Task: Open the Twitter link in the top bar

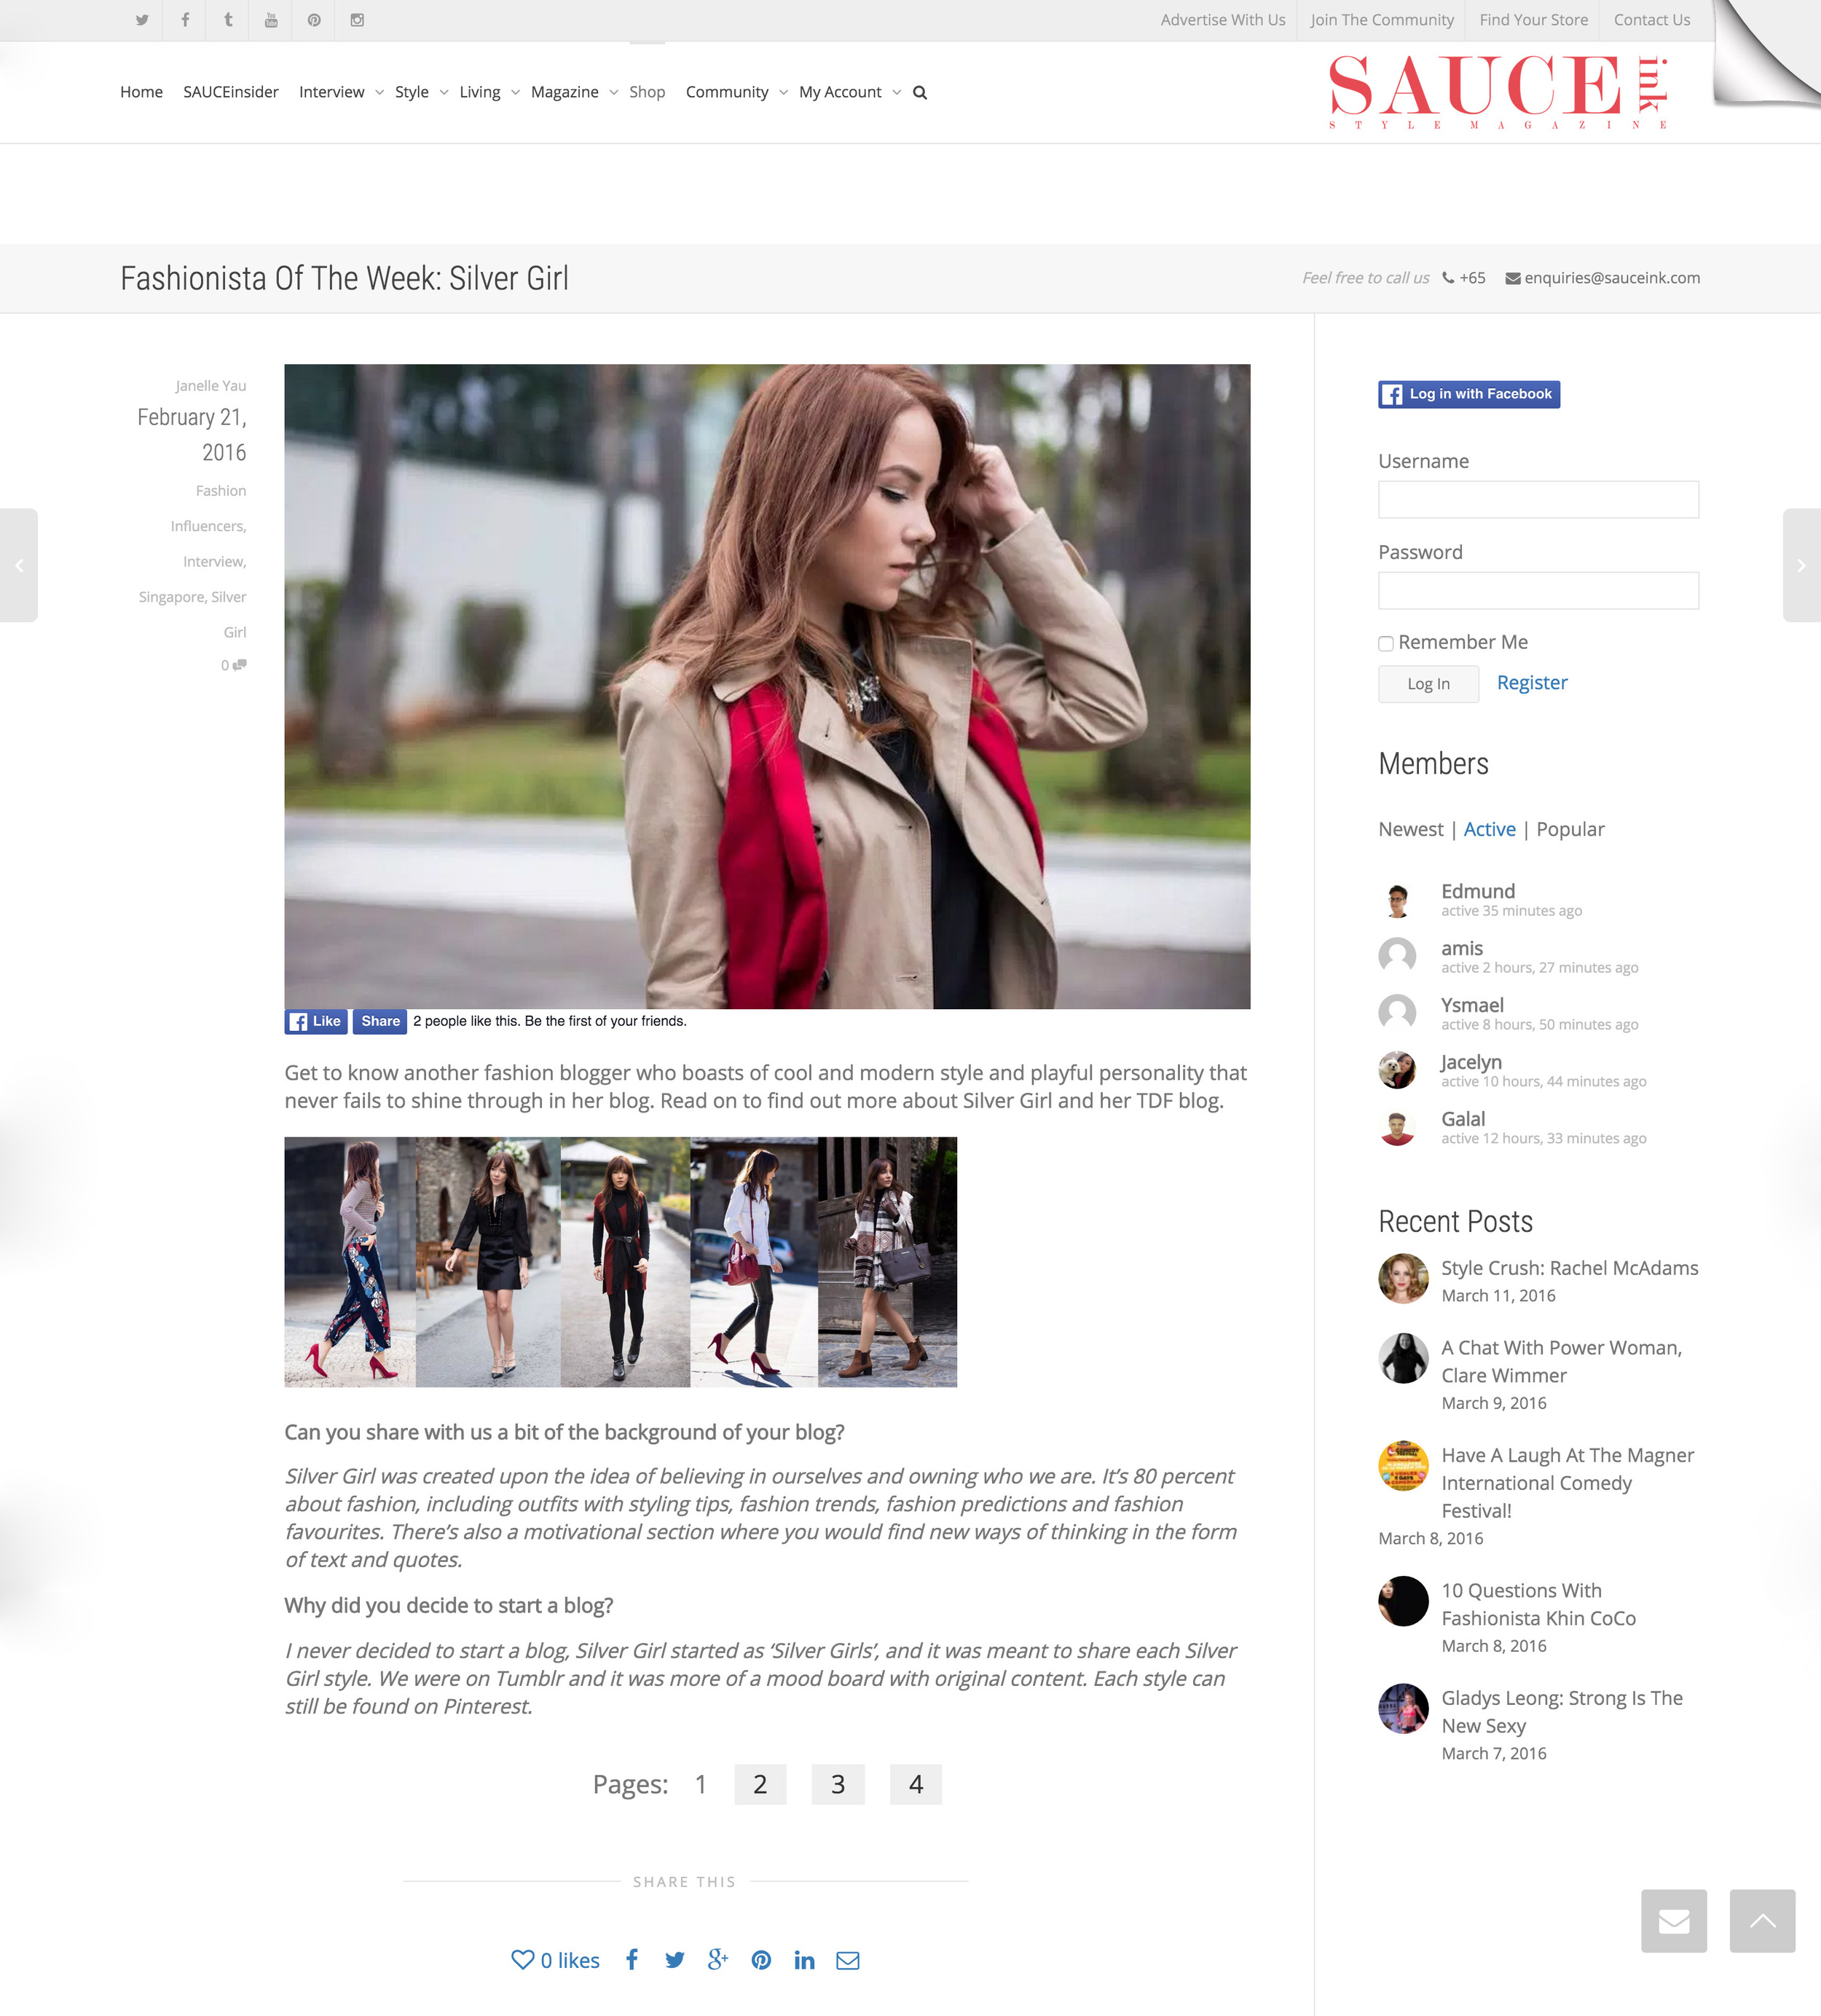Action: (x=142, y=20)
